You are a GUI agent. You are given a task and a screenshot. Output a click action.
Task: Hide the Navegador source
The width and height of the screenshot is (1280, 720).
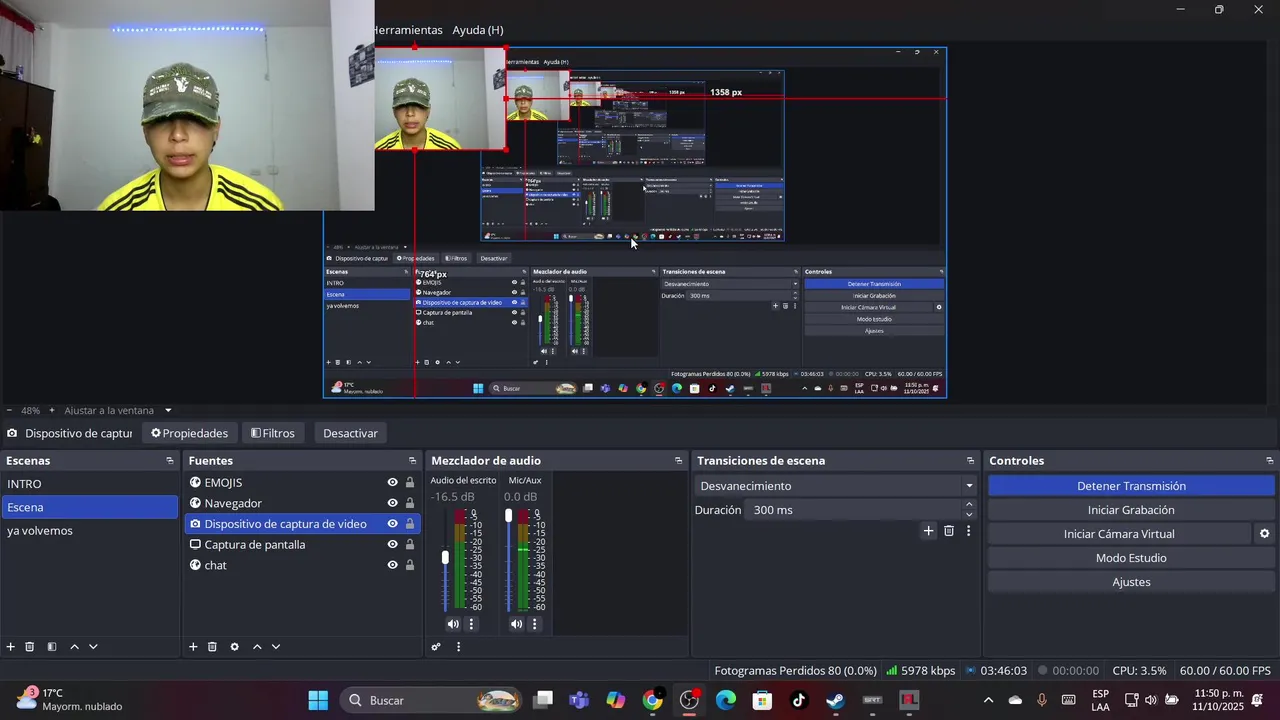(x=392, y=503)
